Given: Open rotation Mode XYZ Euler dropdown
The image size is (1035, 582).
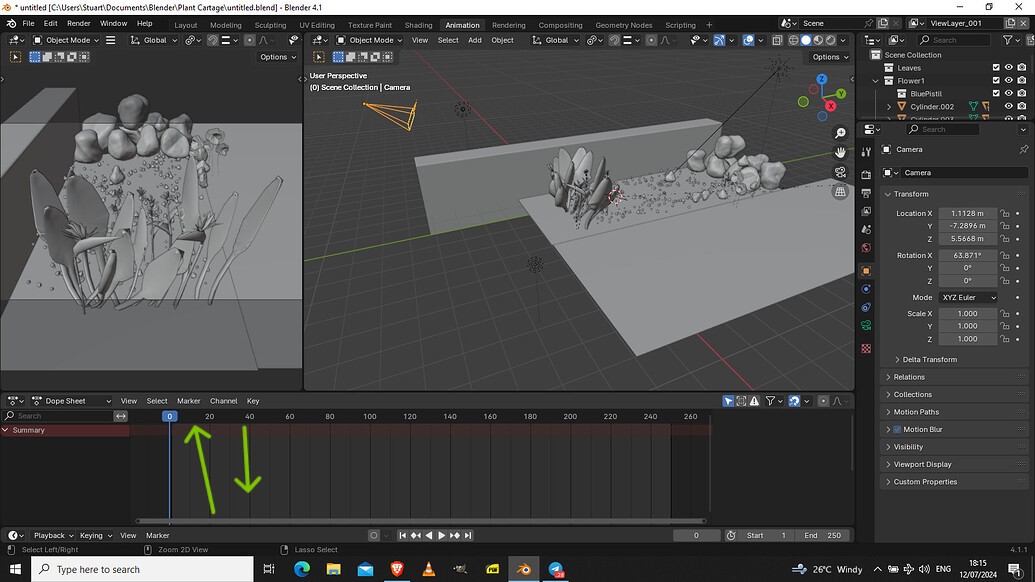Looking at the screenshot, I should tap(968, 298).
